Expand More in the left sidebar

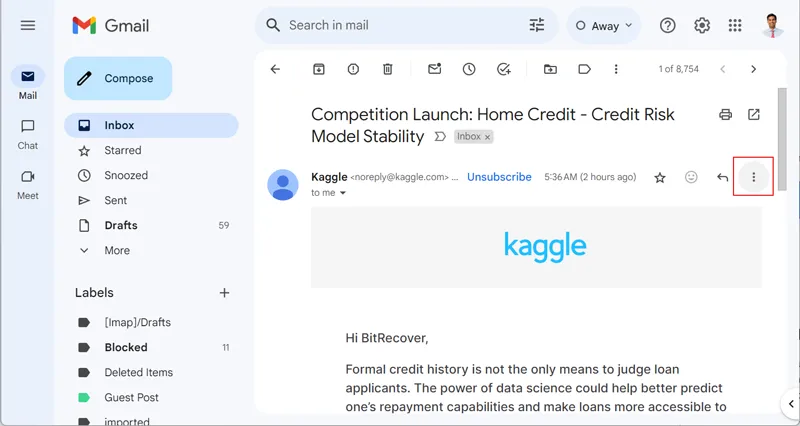pyautogui.click(x=117, y=250)
